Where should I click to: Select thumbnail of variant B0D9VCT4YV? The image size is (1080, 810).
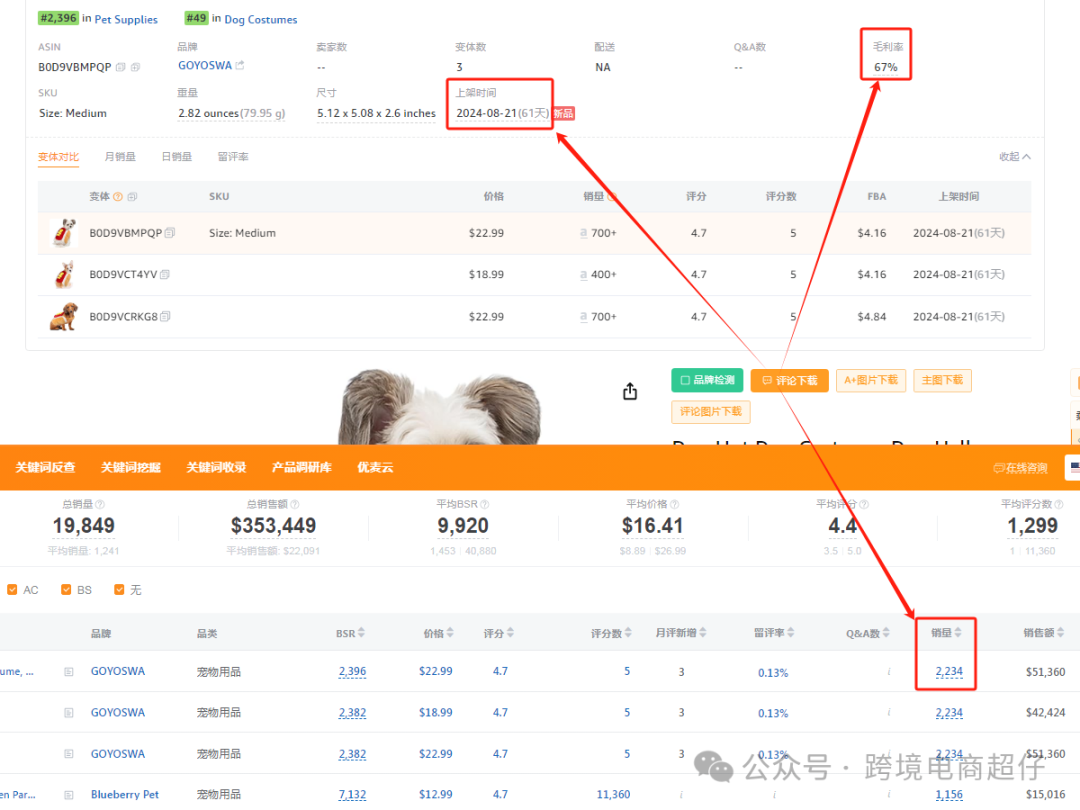(x=64, y=275)
